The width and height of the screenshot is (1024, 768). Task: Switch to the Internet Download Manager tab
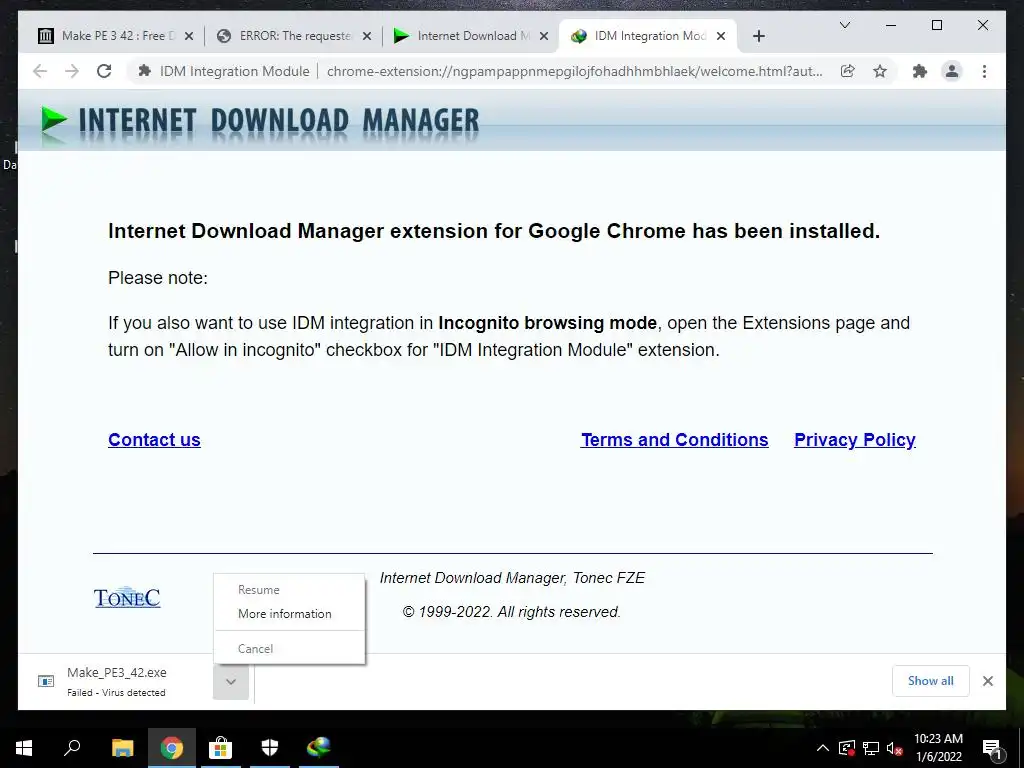point(472,36)
